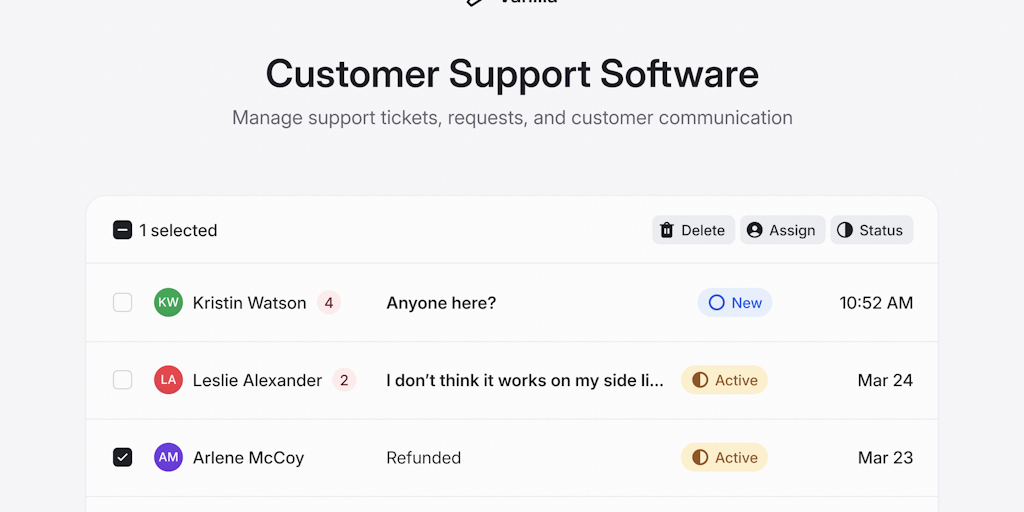This screenshot has width=1024, height=512.
Task: Toggle the select-all checkbox beside '1 selected'
Action: [x=122, y=230]
